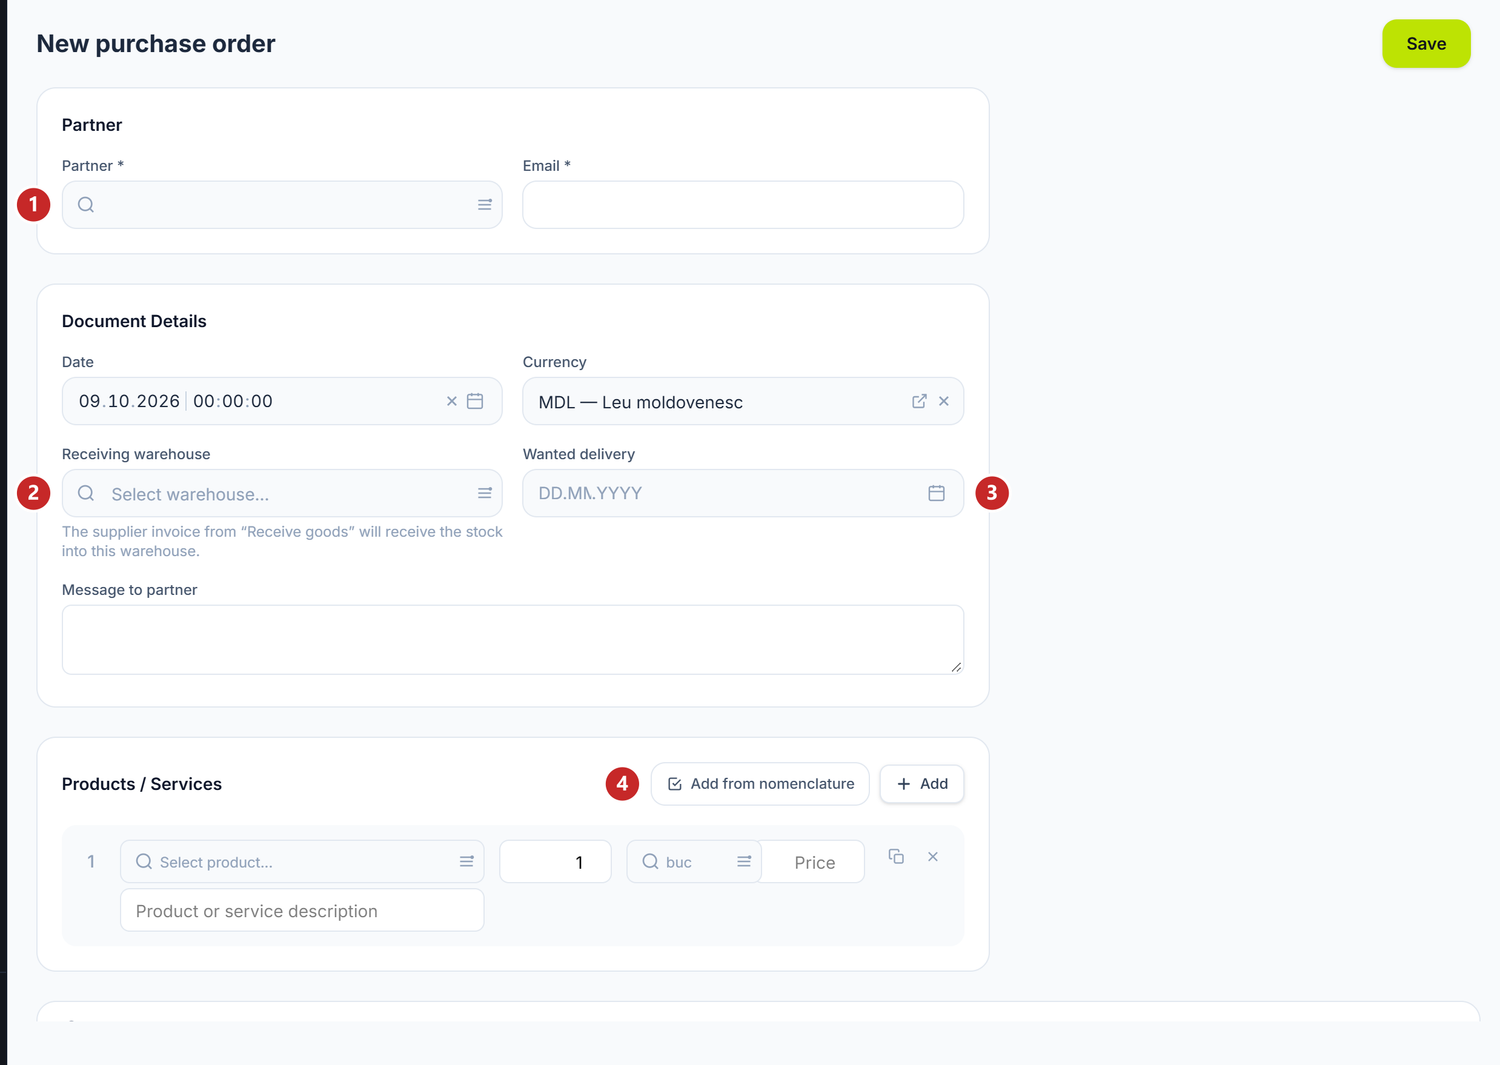Click Add from nomenclature button

(760, 784)
